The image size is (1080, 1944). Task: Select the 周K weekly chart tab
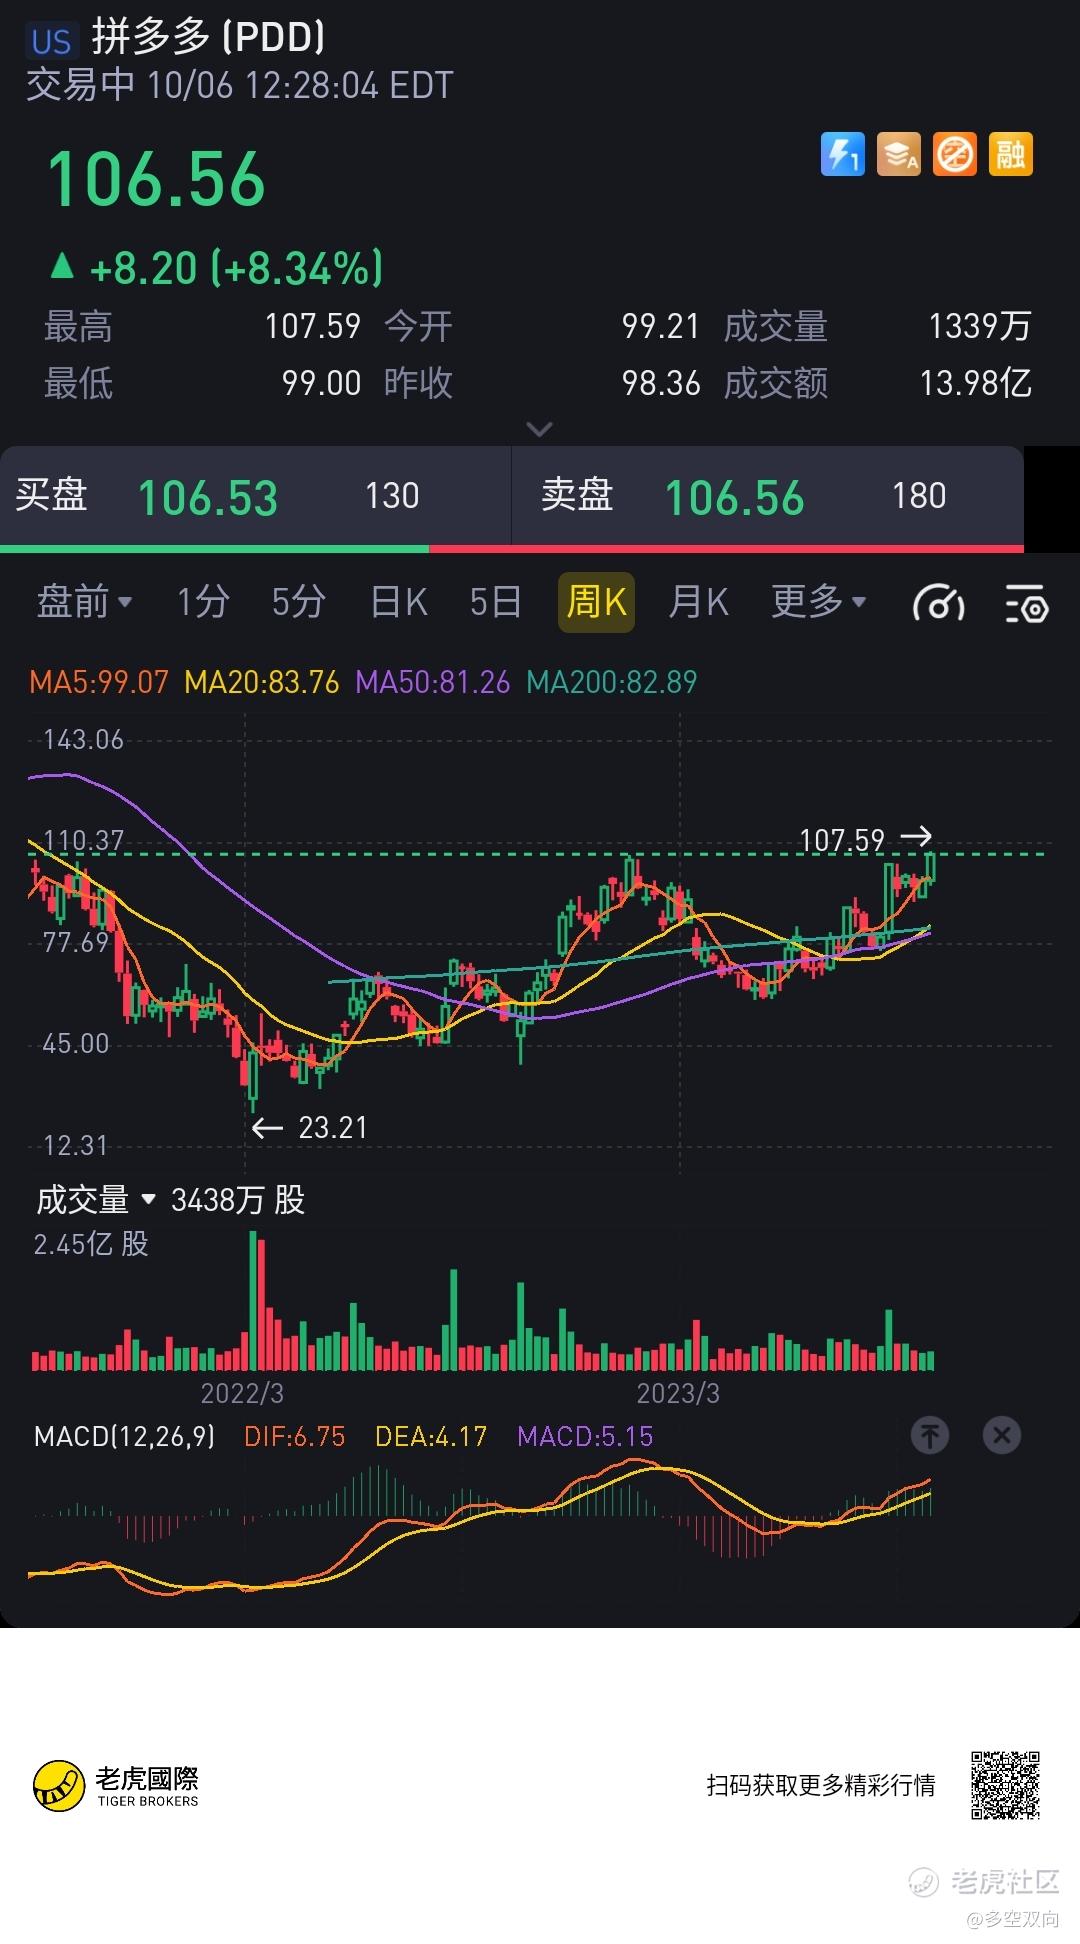point(596,602)
